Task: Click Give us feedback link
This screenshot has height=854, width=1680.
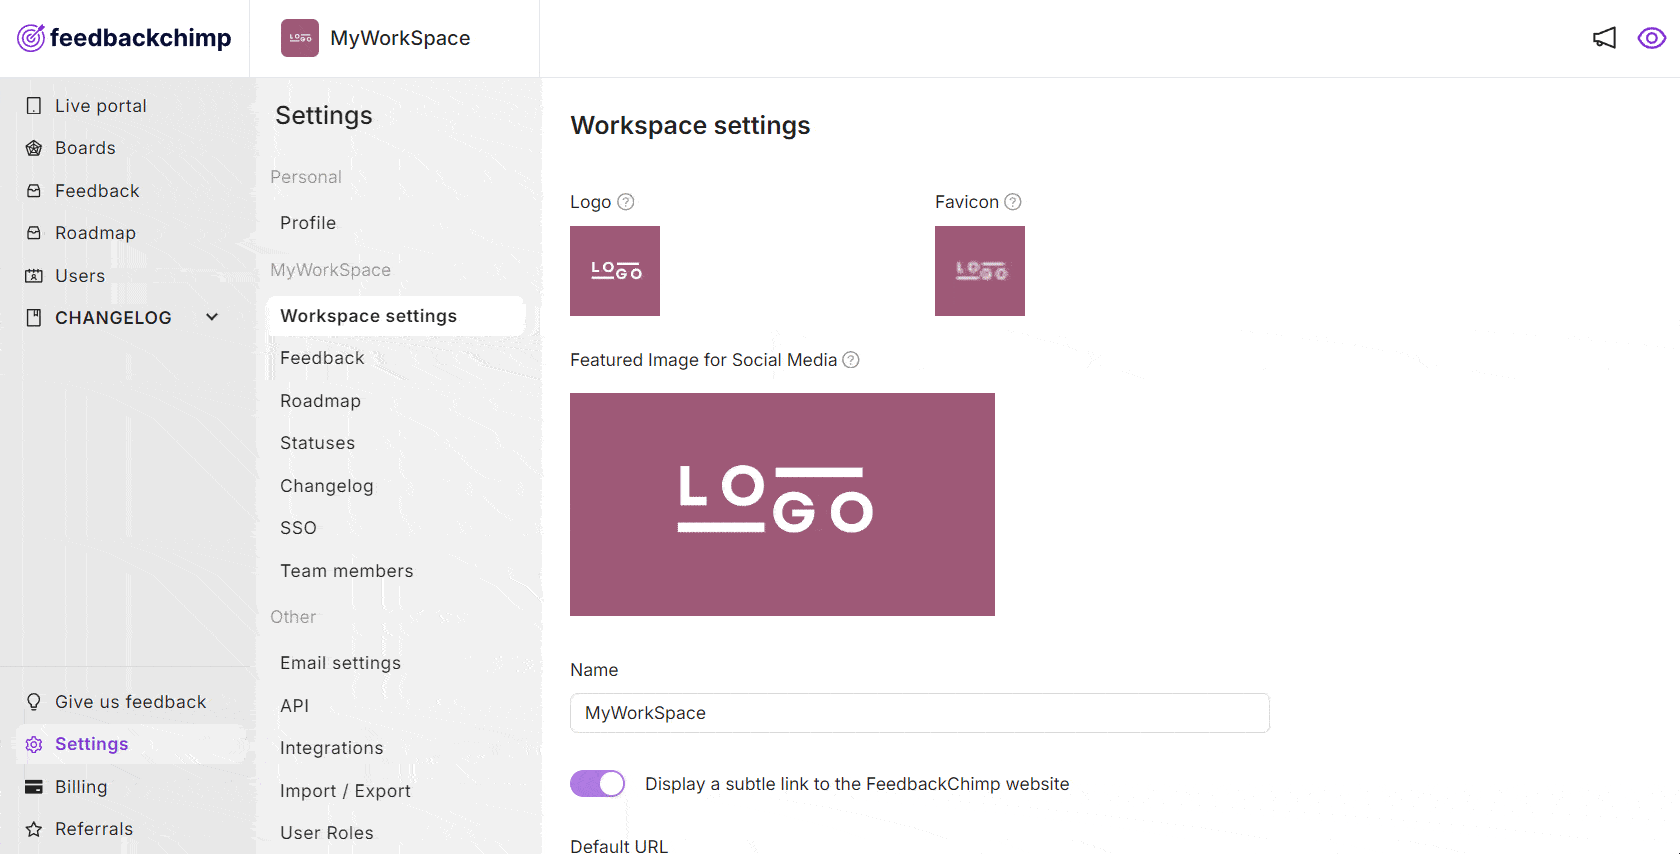Action: (x=131, y=702)
